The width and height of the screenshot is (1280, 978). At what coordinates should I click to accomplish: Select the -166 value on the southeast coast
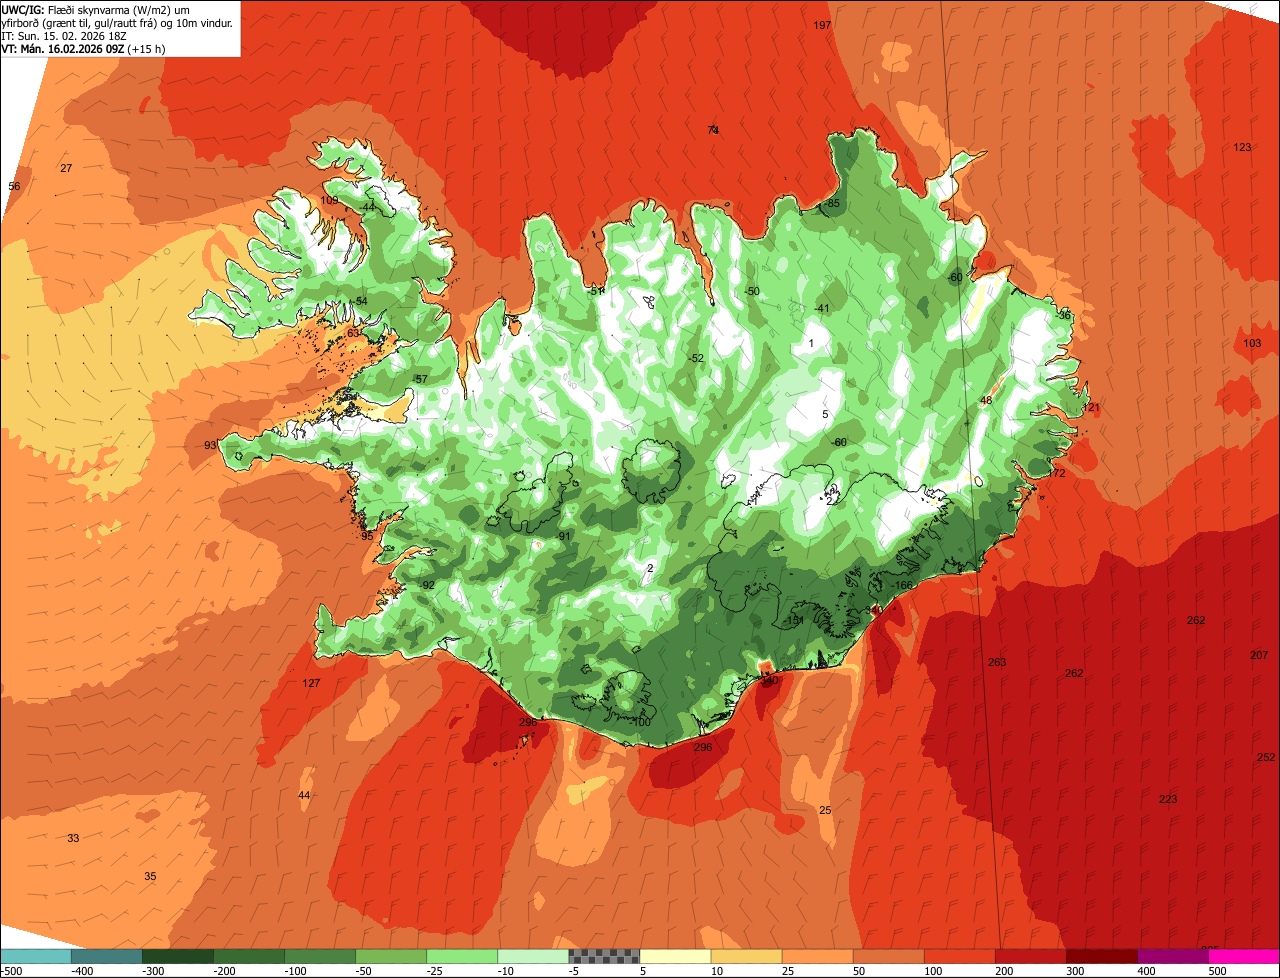(x=902, y=585)
